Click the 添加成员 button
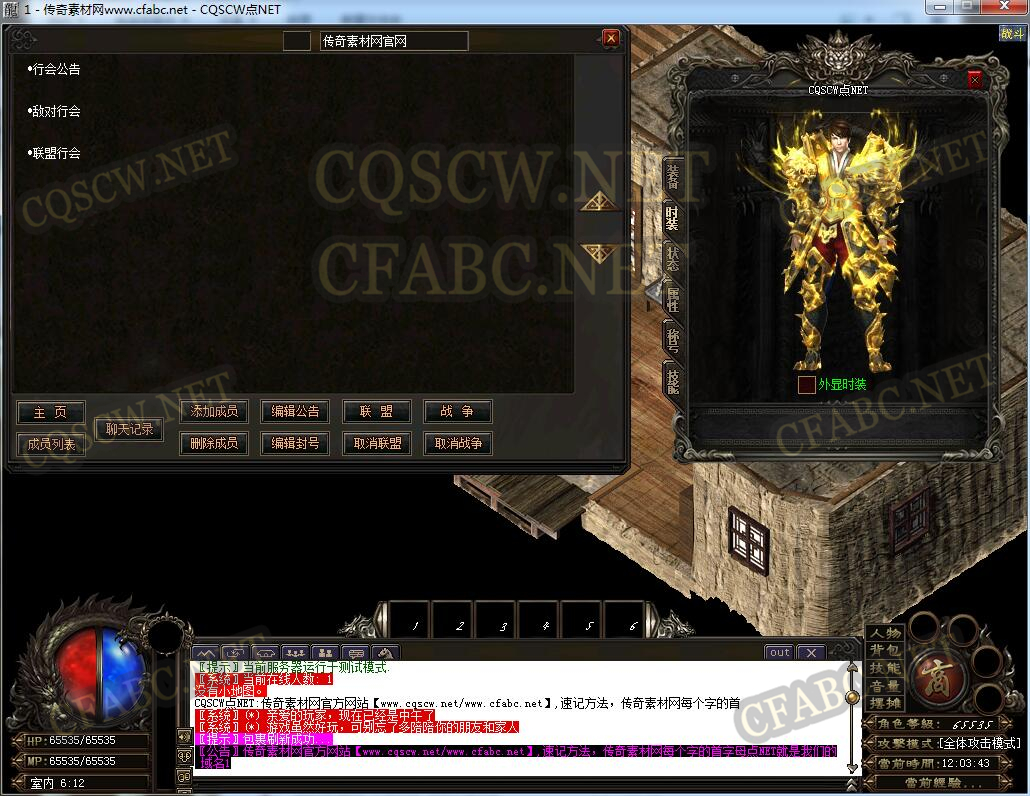 pyautogui.click(x=213, y=411)
